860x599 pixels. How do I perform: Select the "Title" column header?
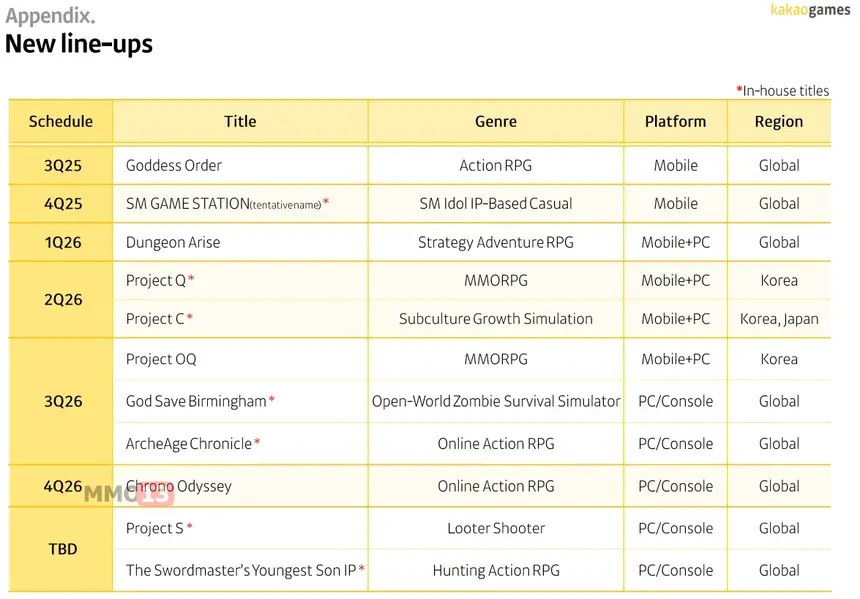pos(240,121)
